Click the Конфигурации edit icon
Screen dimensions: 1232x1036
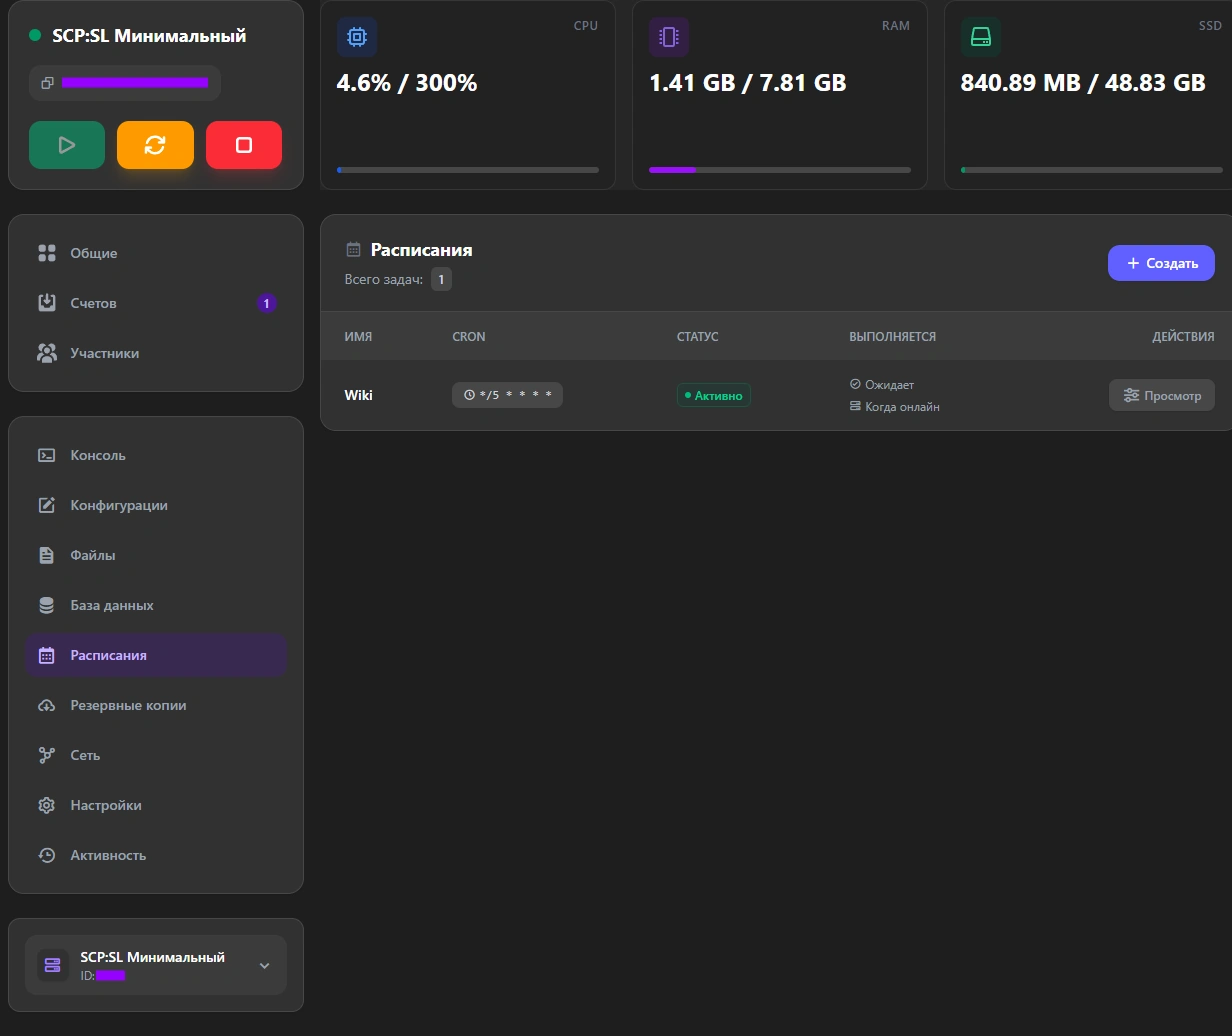(47, 505)
